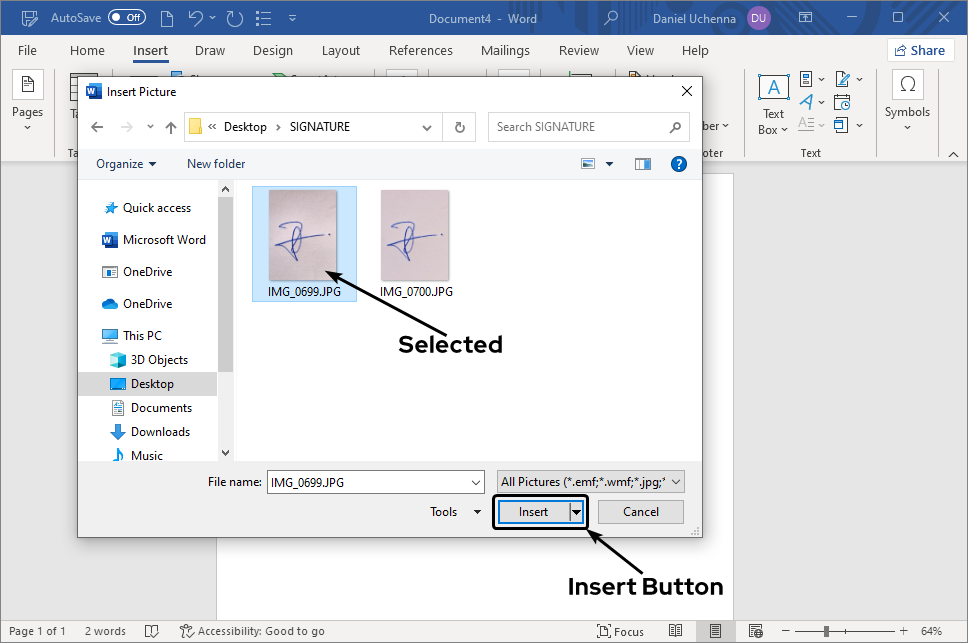Click the Help question mark in the dialog
This screenshot has width=968, height=643.
(679, 163)
